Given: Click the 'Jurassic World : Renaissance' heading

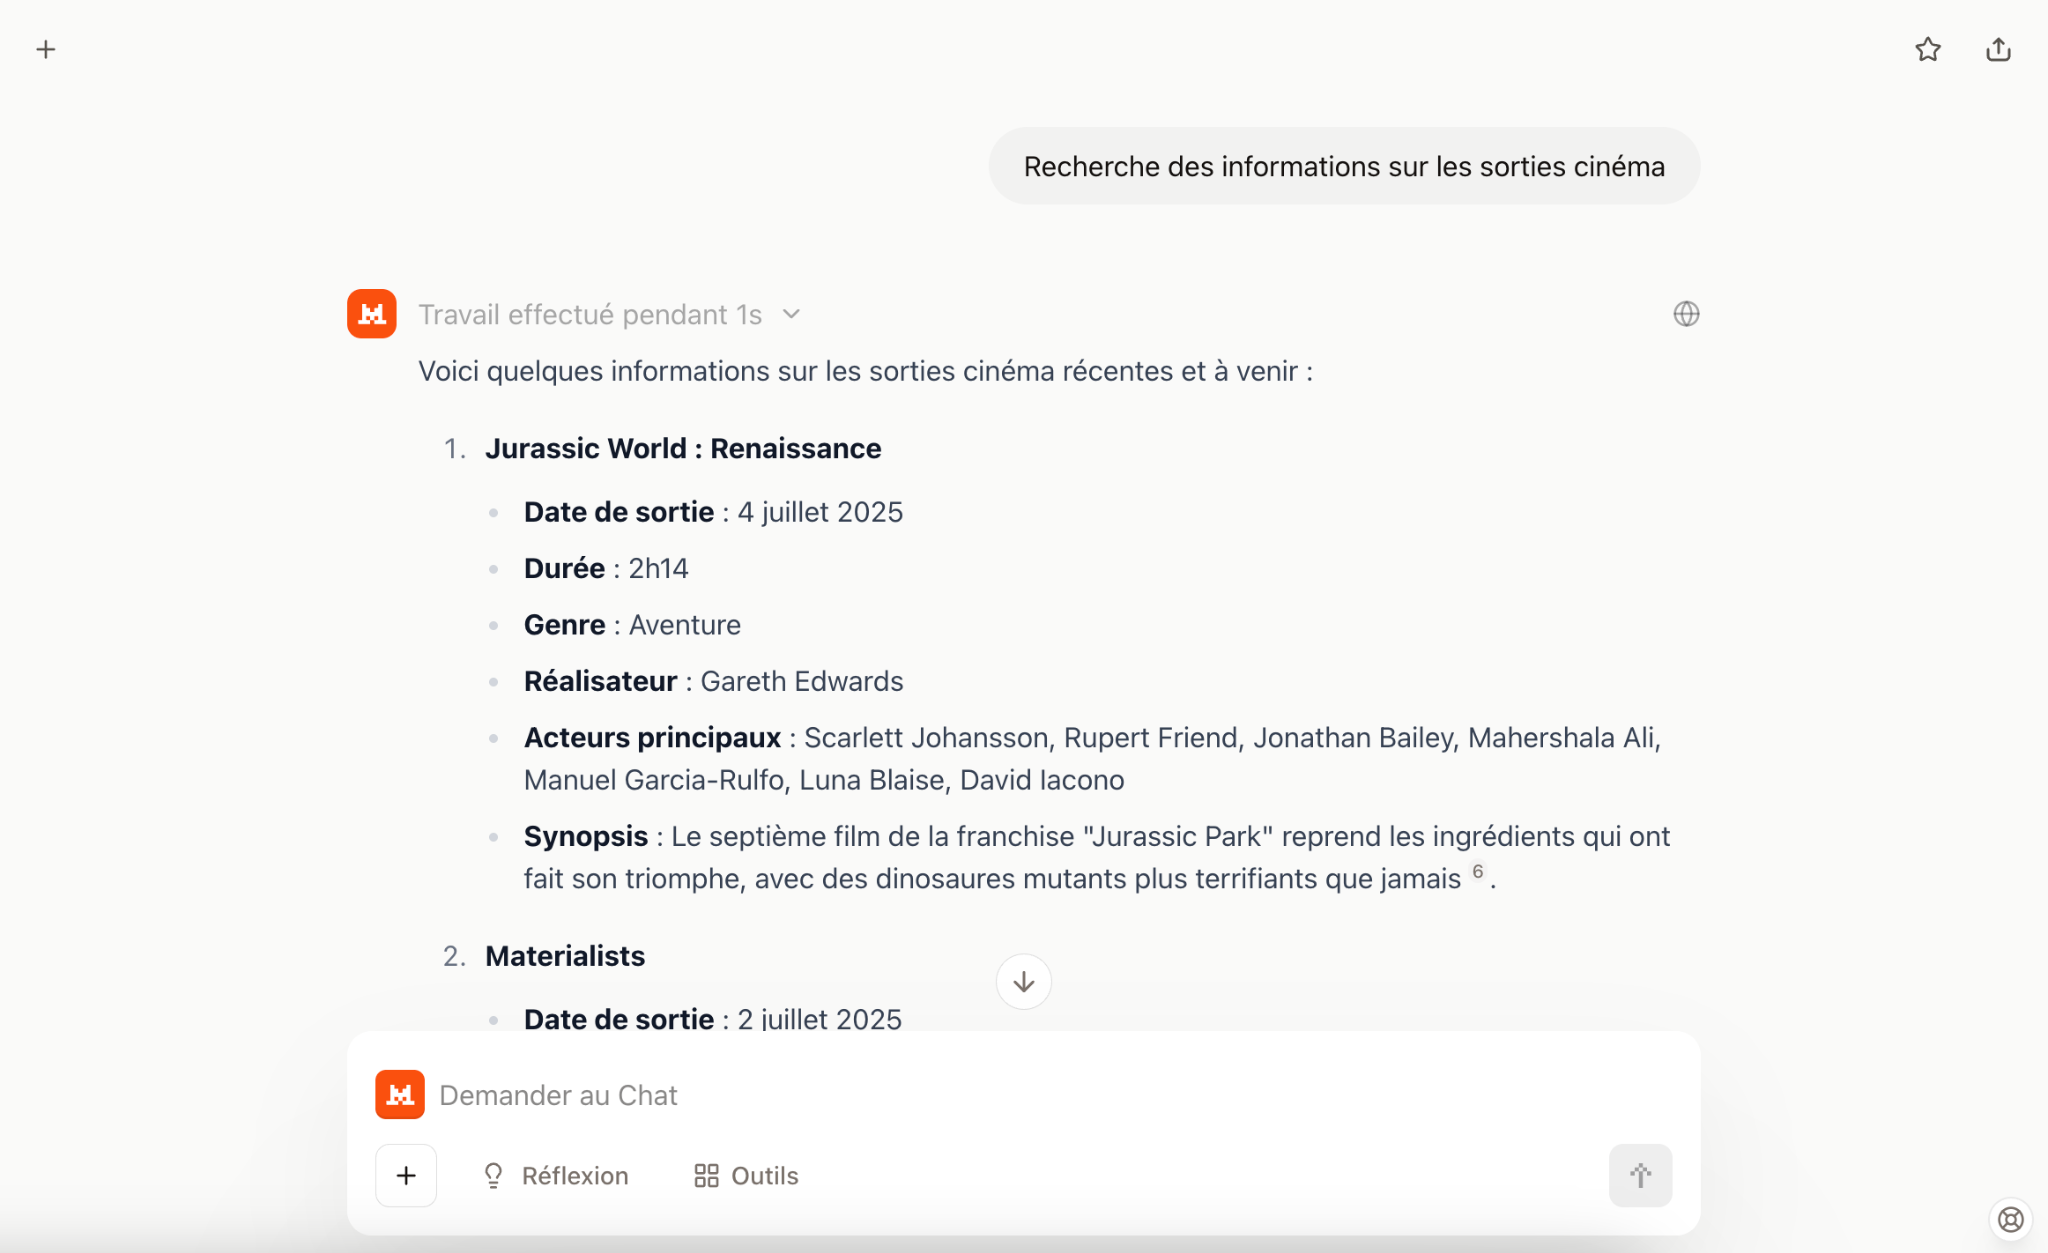Looking at the screenshot, I should (683, 448).
